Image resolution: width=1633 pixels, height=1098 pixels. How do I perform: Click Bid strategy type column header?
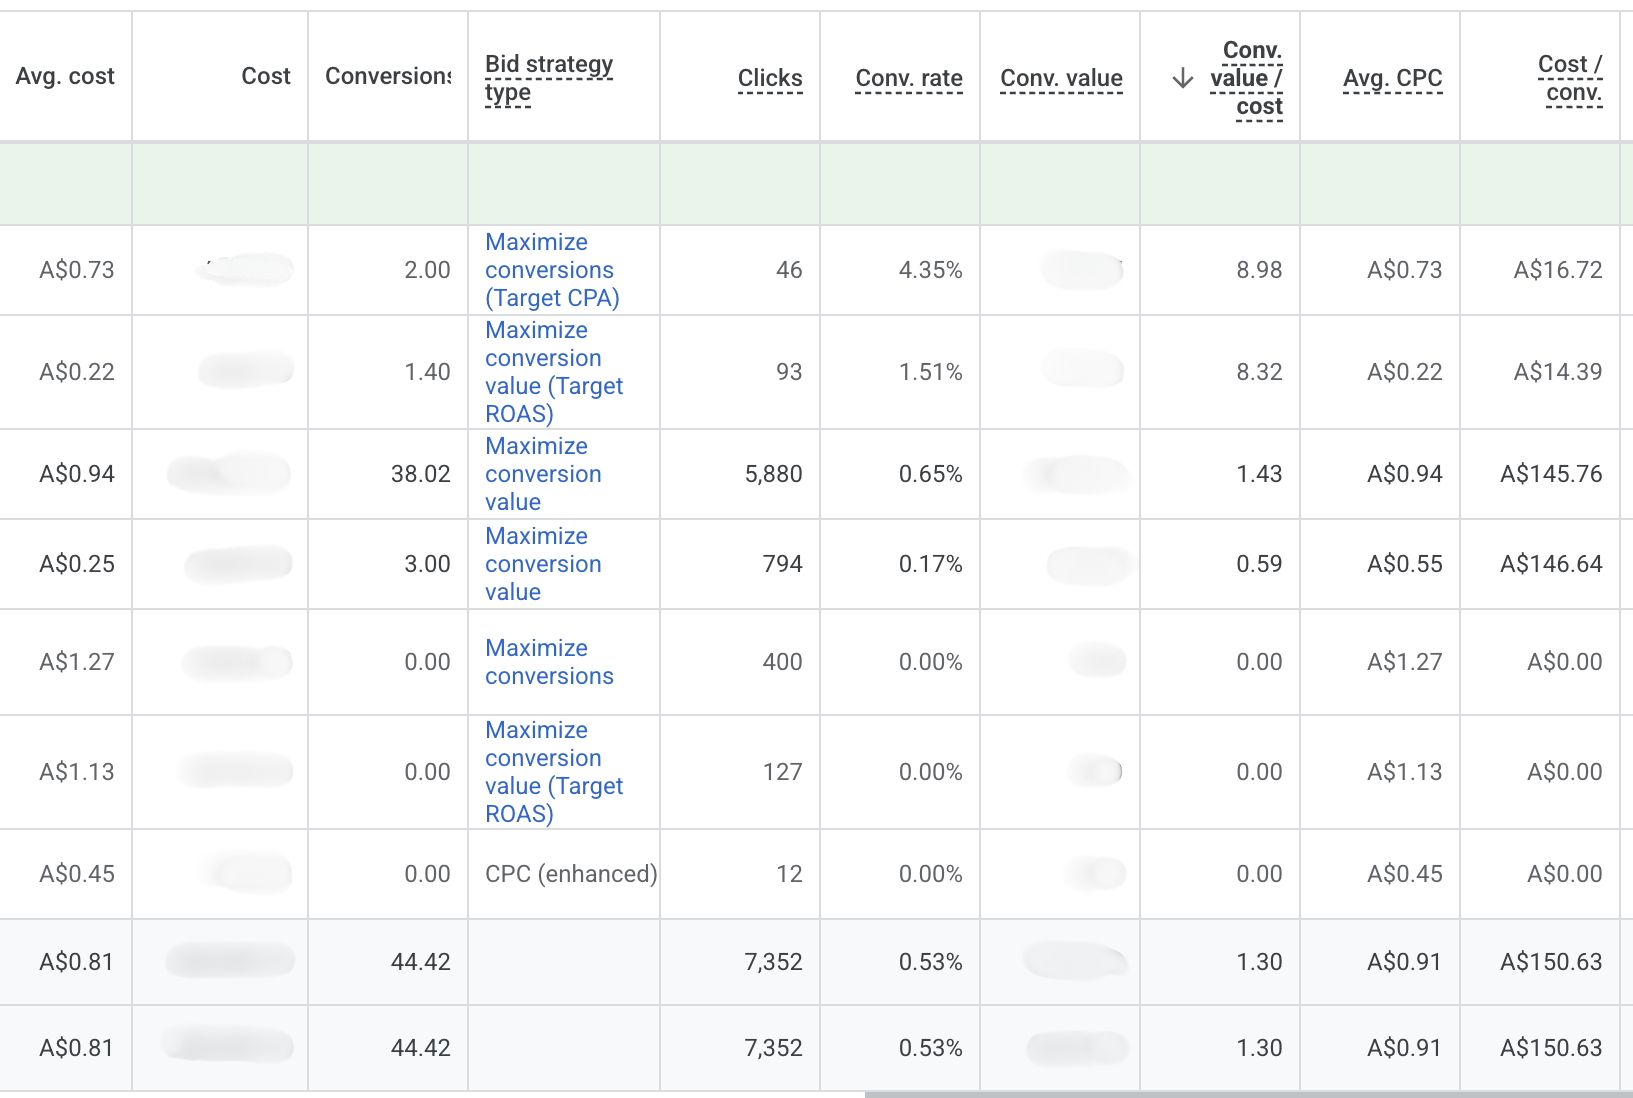[x=549, y=78]
